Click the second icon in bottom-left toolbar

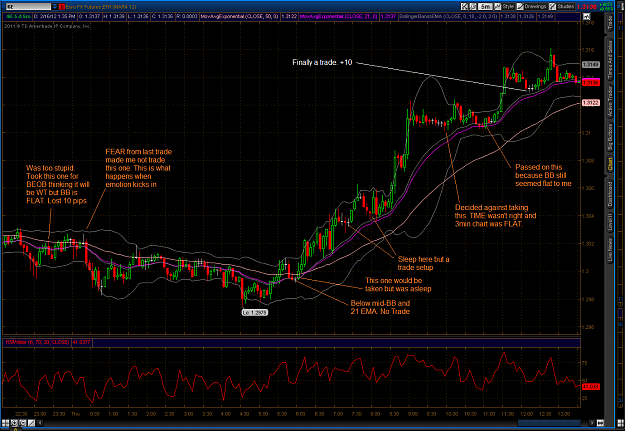(14, 423)
